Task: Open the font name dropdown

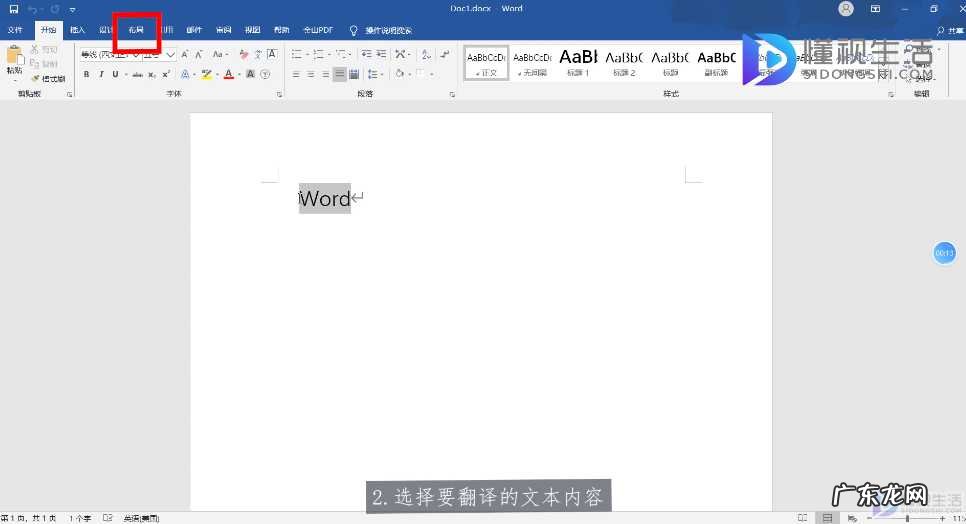Action: [137, 55]
